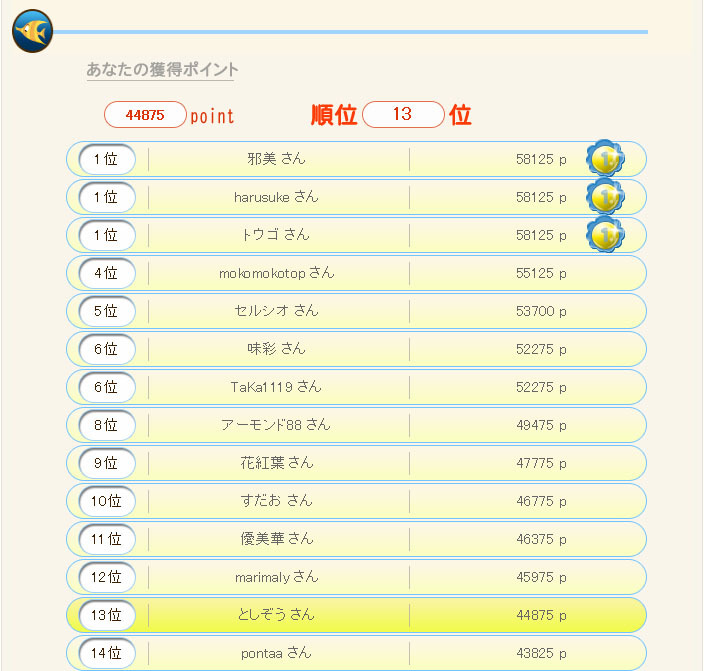Click the score 45975 p for marimaly
The height and width of the screenshot is (671, 705).
point(541,577)
